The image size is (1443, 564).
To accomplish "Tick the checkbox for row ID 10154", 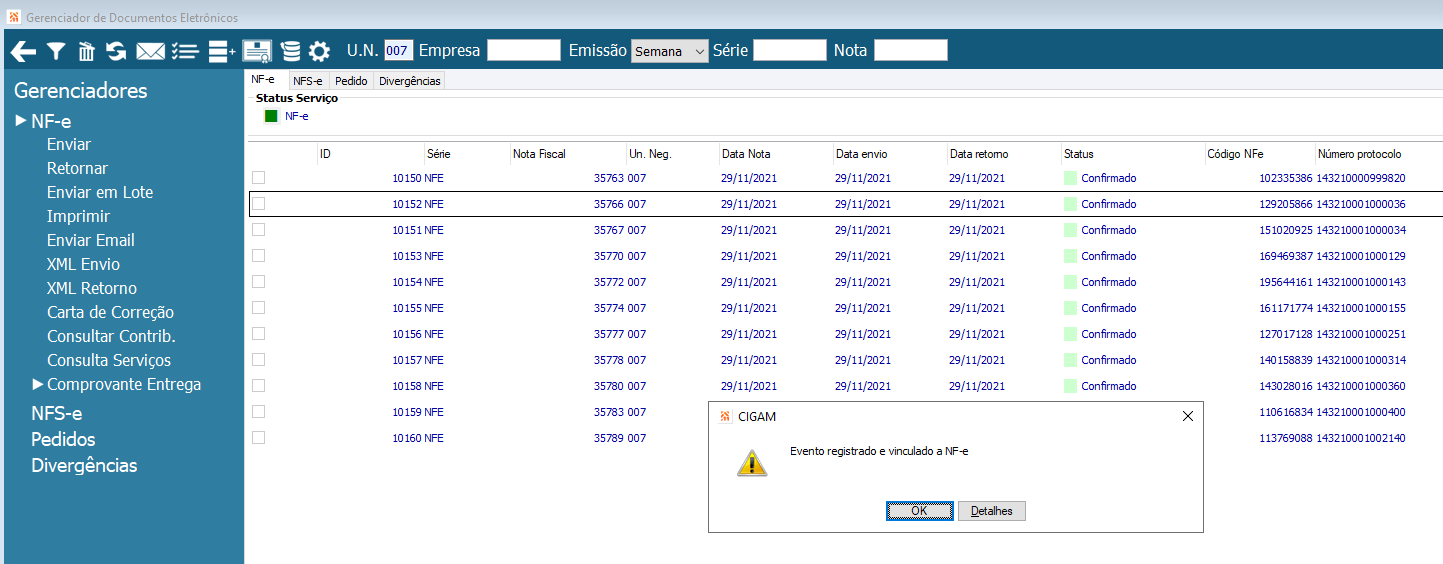I will click(x=258, y=281).
